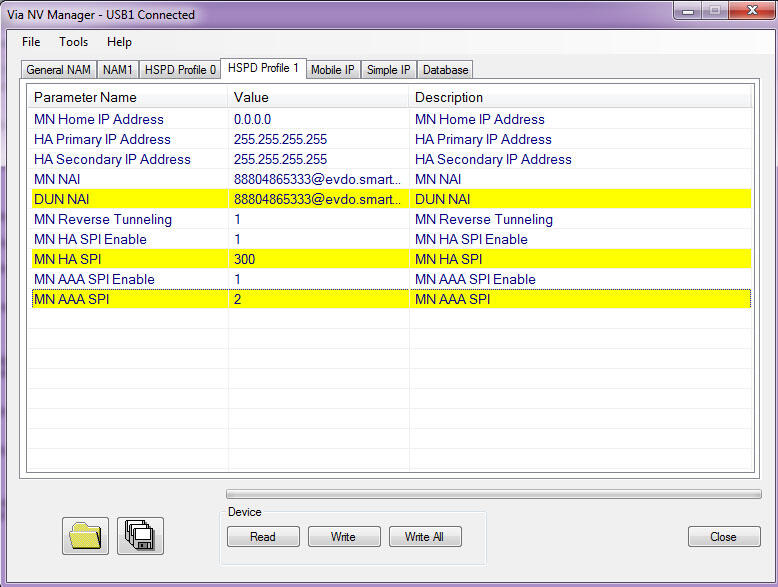
Task: Click the open folder icon
Action: click(86, 536)
